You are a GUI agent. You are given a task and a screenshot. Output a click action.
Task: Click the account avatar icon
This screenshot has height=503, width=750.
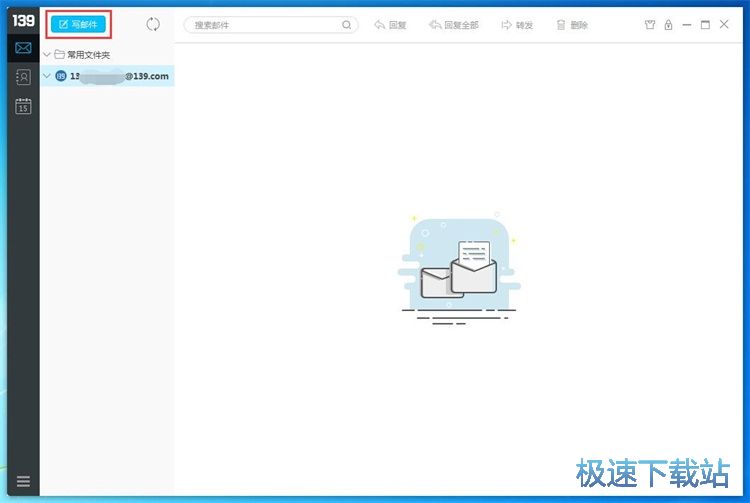point(61,76)
